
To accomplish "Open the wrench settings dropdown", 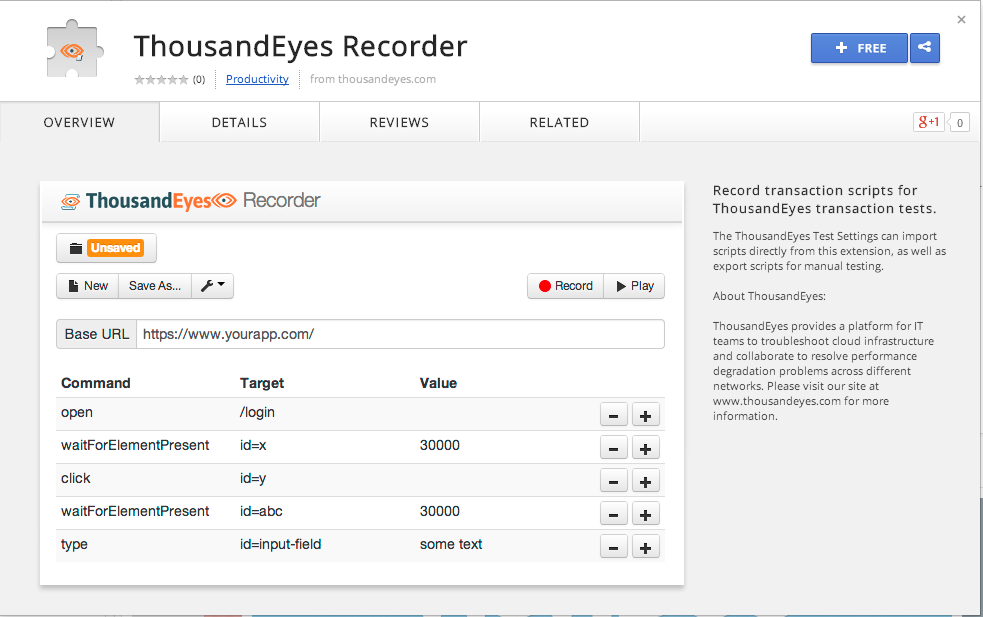I will 213,286.
